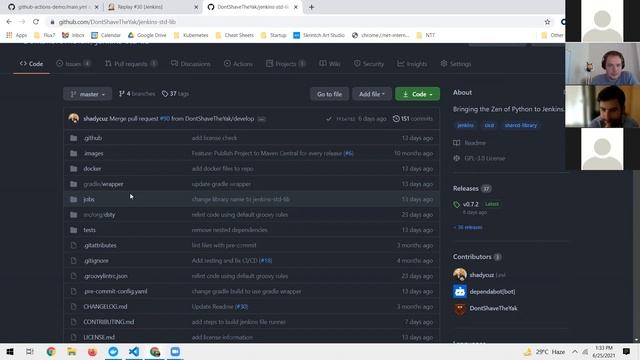
Task: Open the Contributors section heading
Action: point(472,257)
